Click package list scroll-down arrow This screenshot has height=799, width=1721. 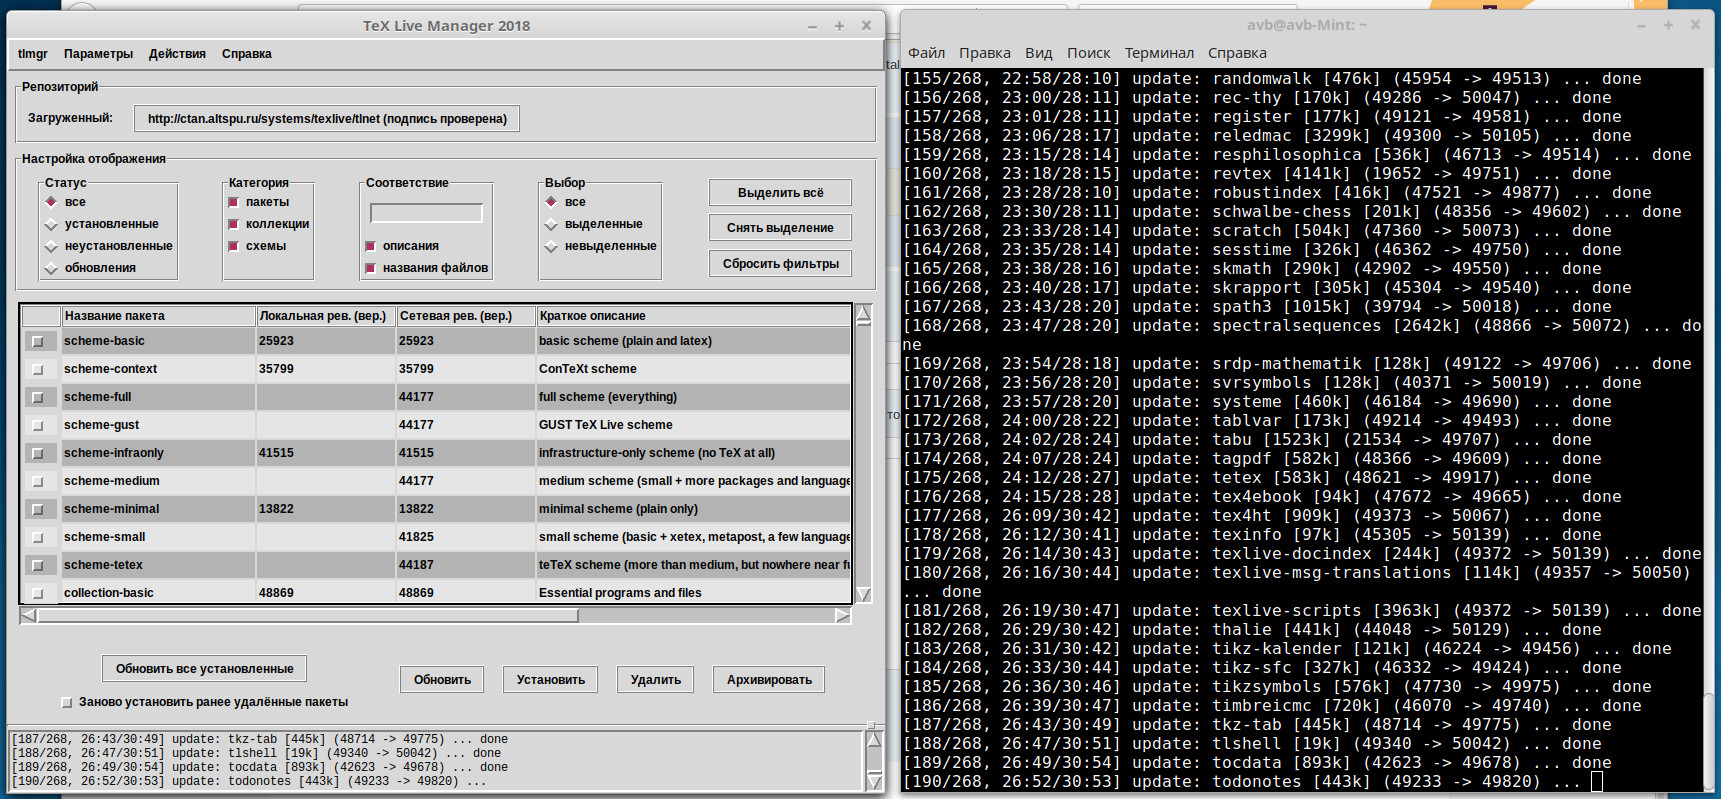point(863,594)
